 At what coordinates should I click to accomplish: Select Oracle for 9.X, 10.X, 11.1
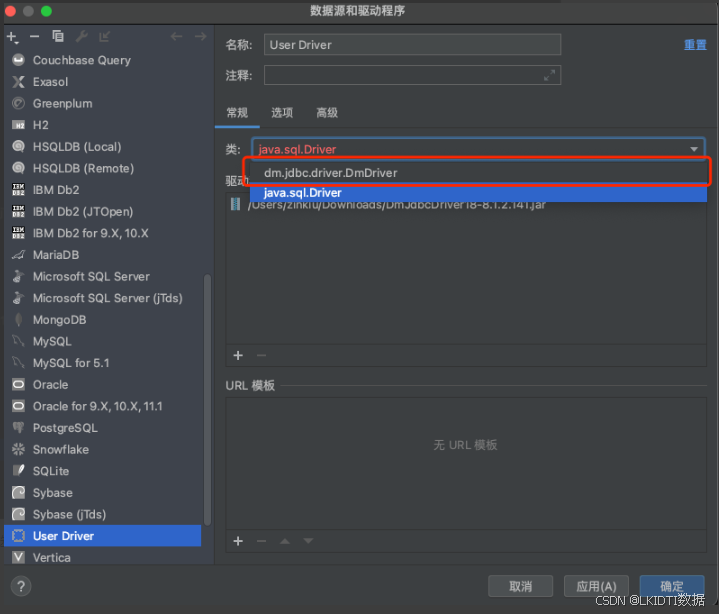(103, 406)
